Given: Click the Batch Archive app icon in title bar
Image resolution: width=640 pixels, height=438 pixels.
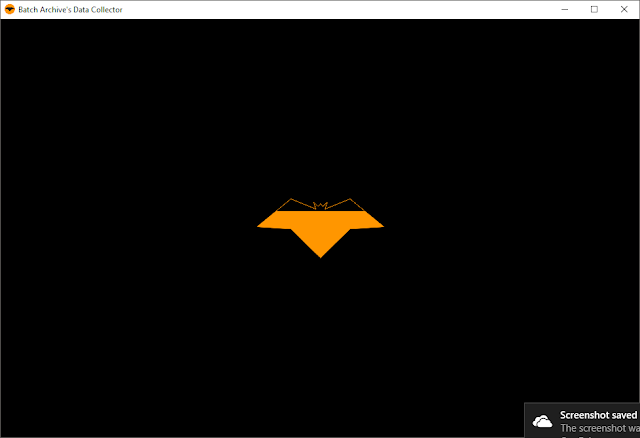Looking at the screenshot, I should click(x=9, y=9).
